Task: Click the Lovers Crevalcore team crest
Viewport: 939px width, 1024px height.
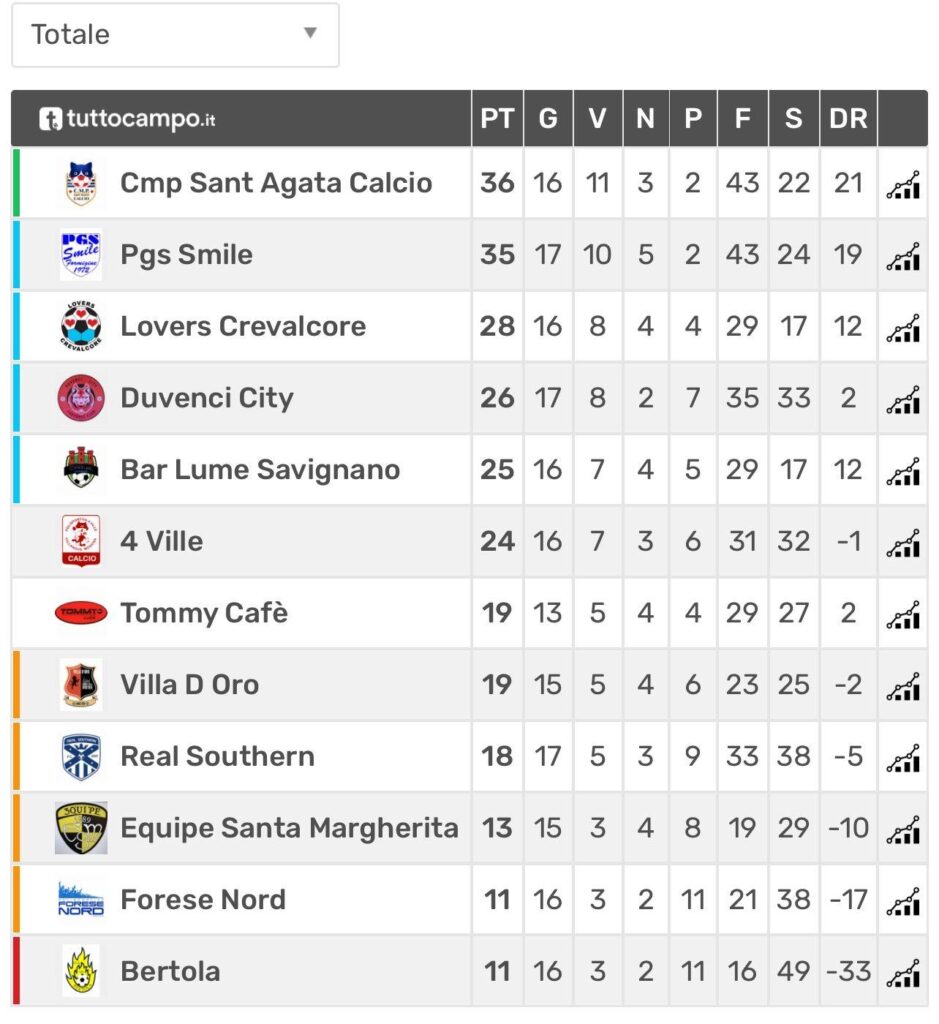Action: [x=81, y=326]
